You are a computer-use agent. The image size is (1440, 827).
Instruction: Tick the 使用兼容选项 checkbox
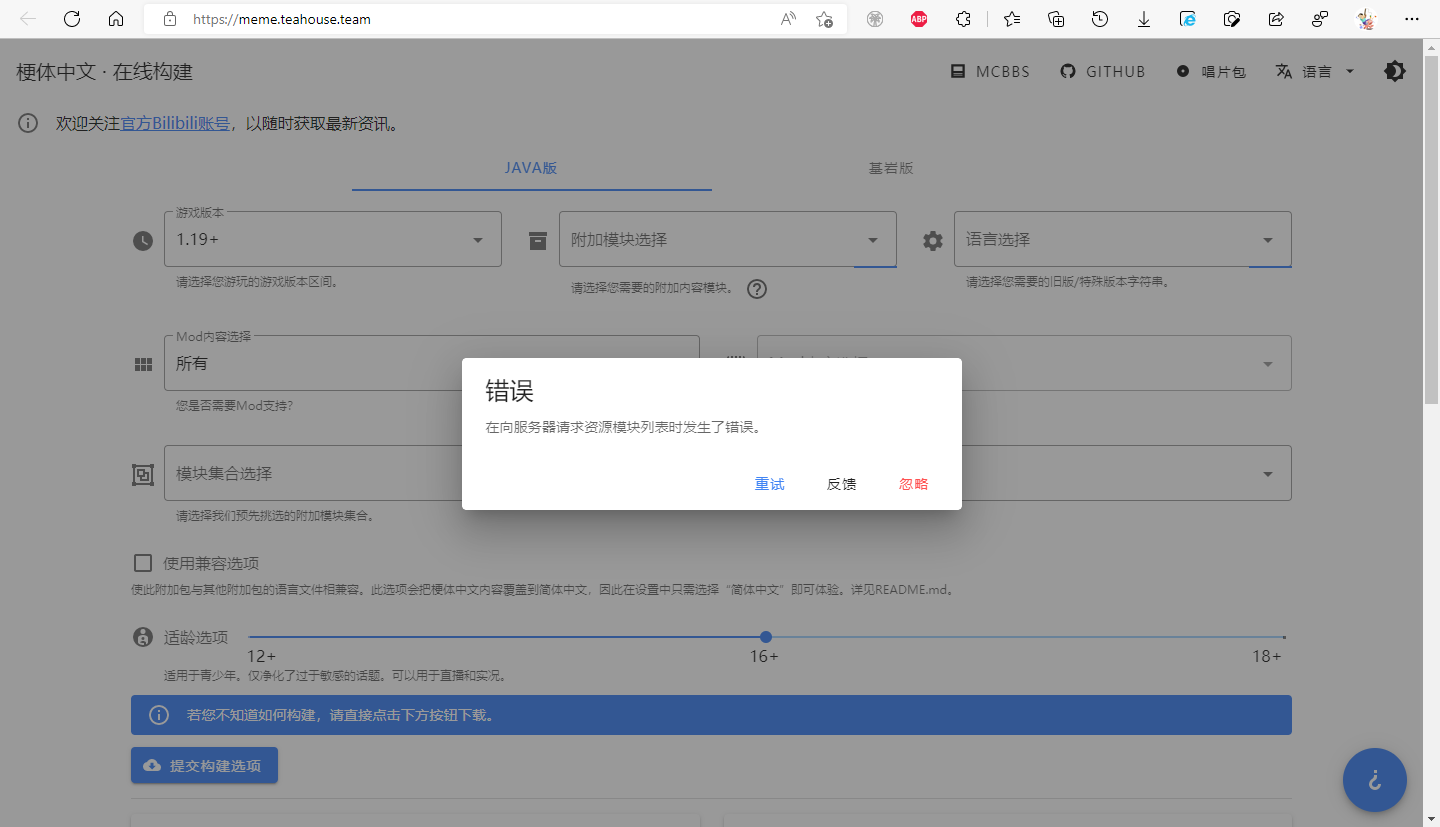143,563
